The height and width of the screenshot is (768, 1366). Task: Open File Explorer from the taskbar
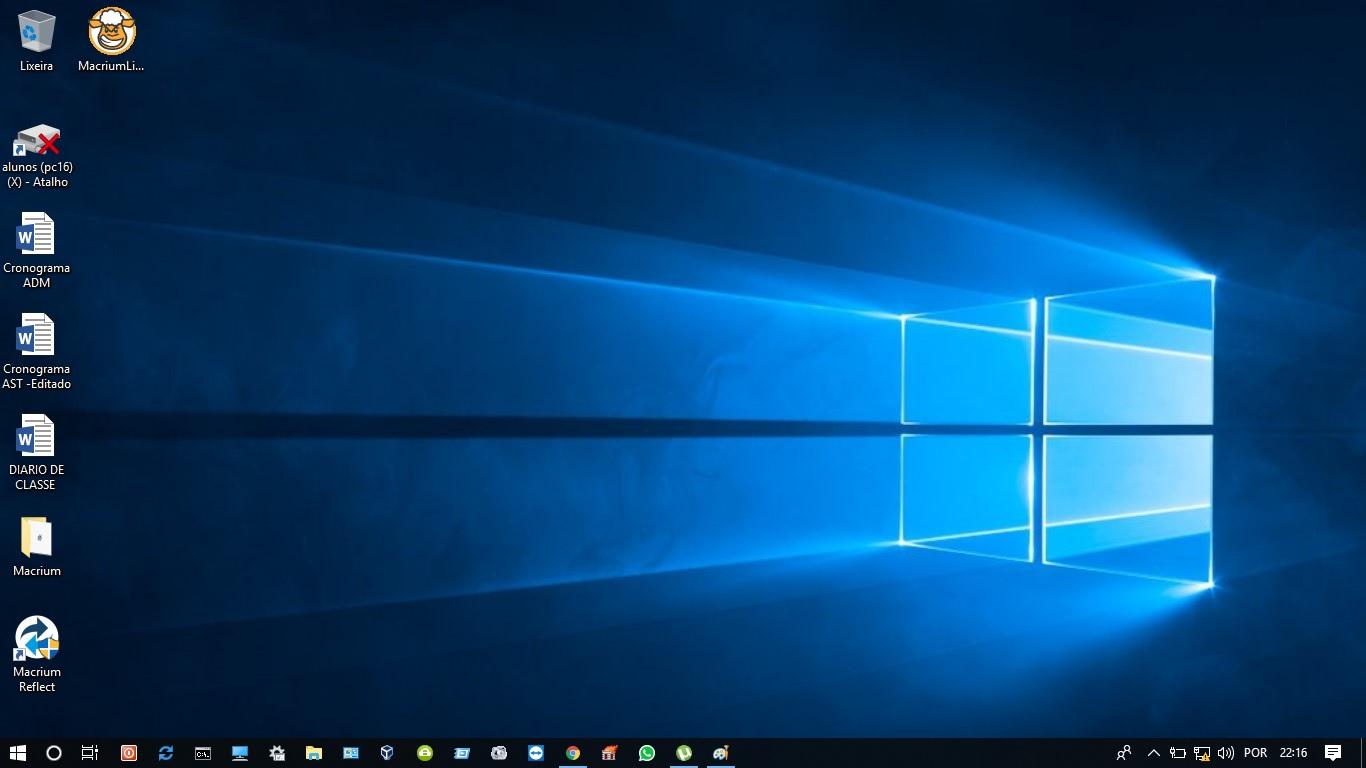[x=314, y=753]
